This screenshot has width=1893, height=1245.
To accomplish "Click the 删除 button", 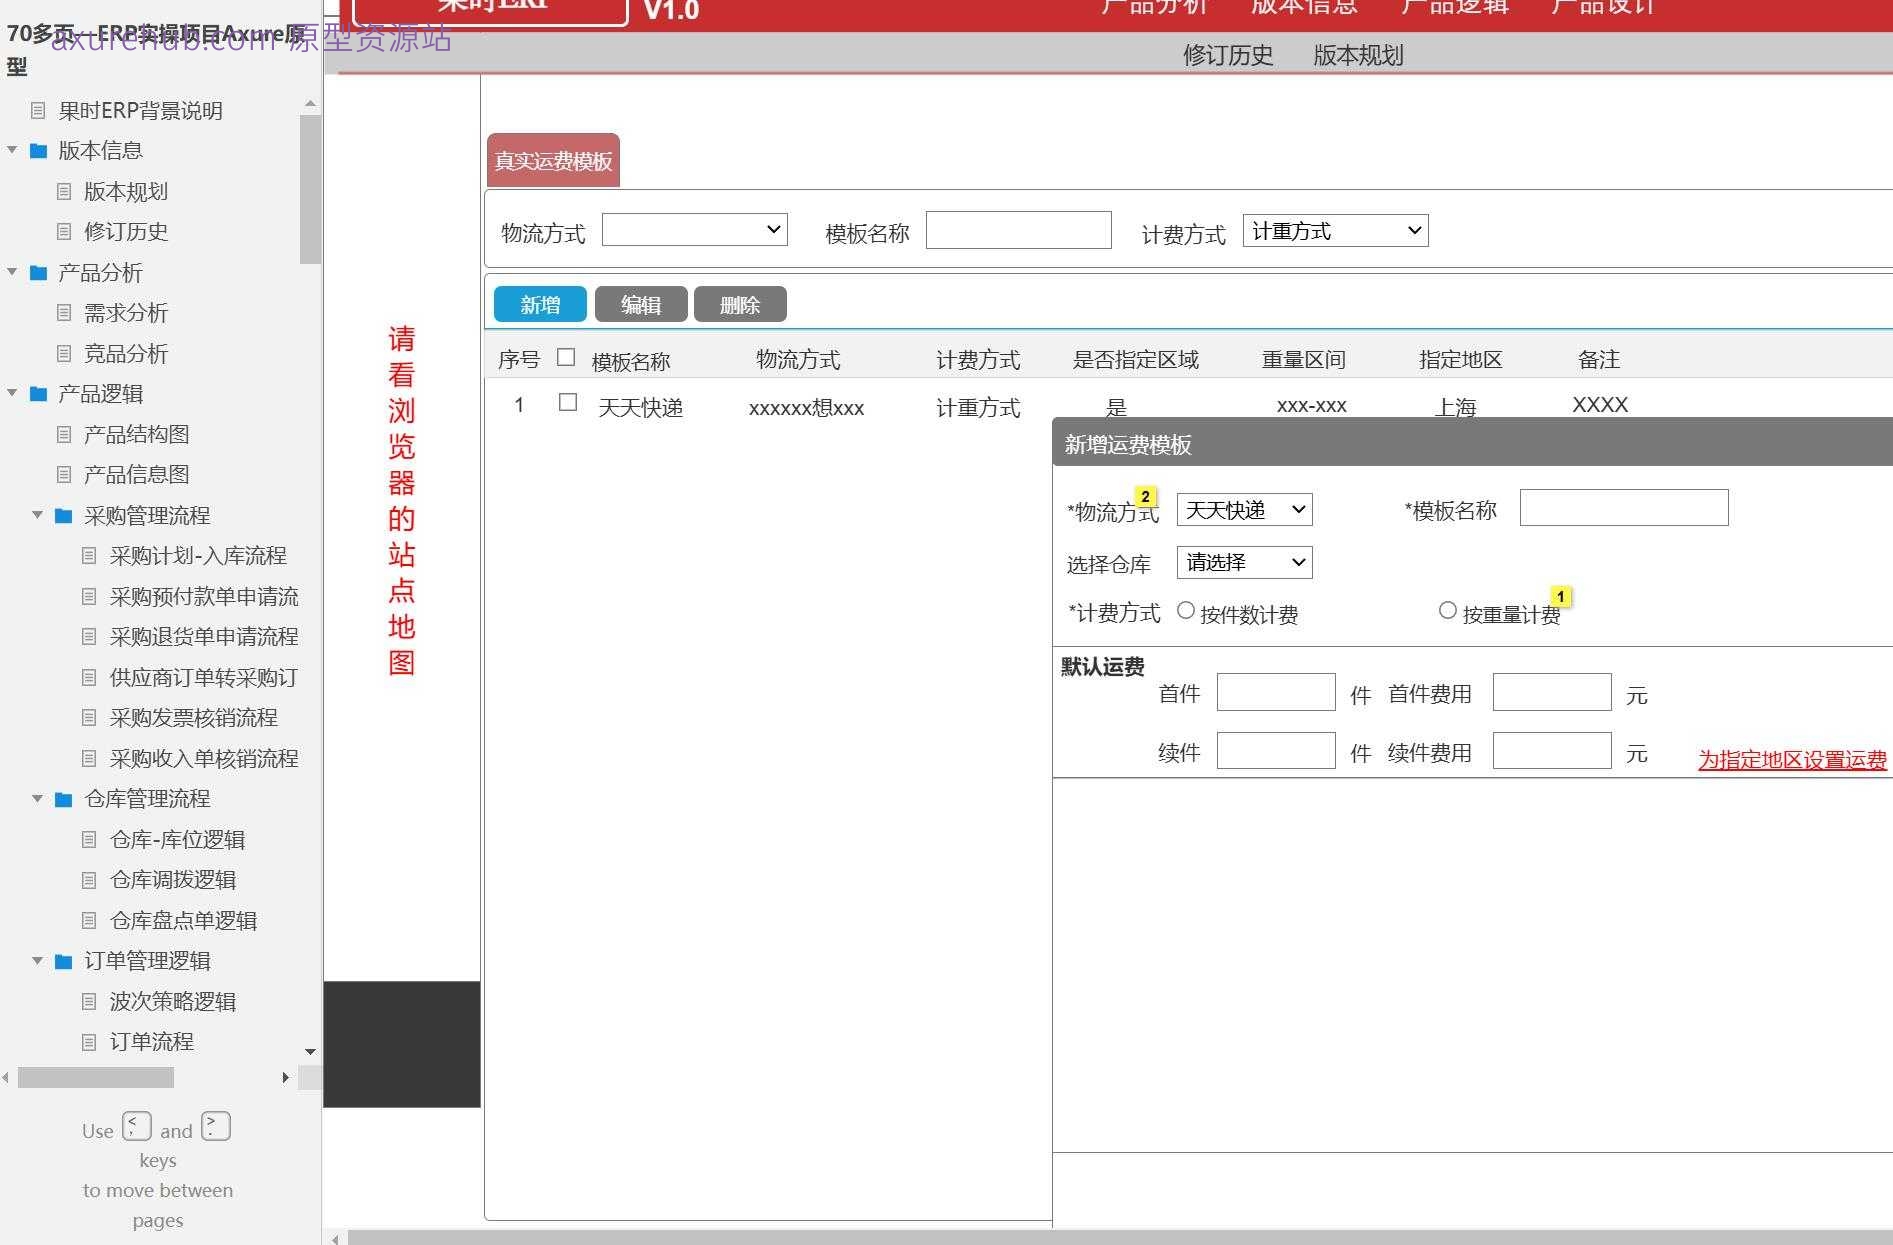I will pos(740,304).
